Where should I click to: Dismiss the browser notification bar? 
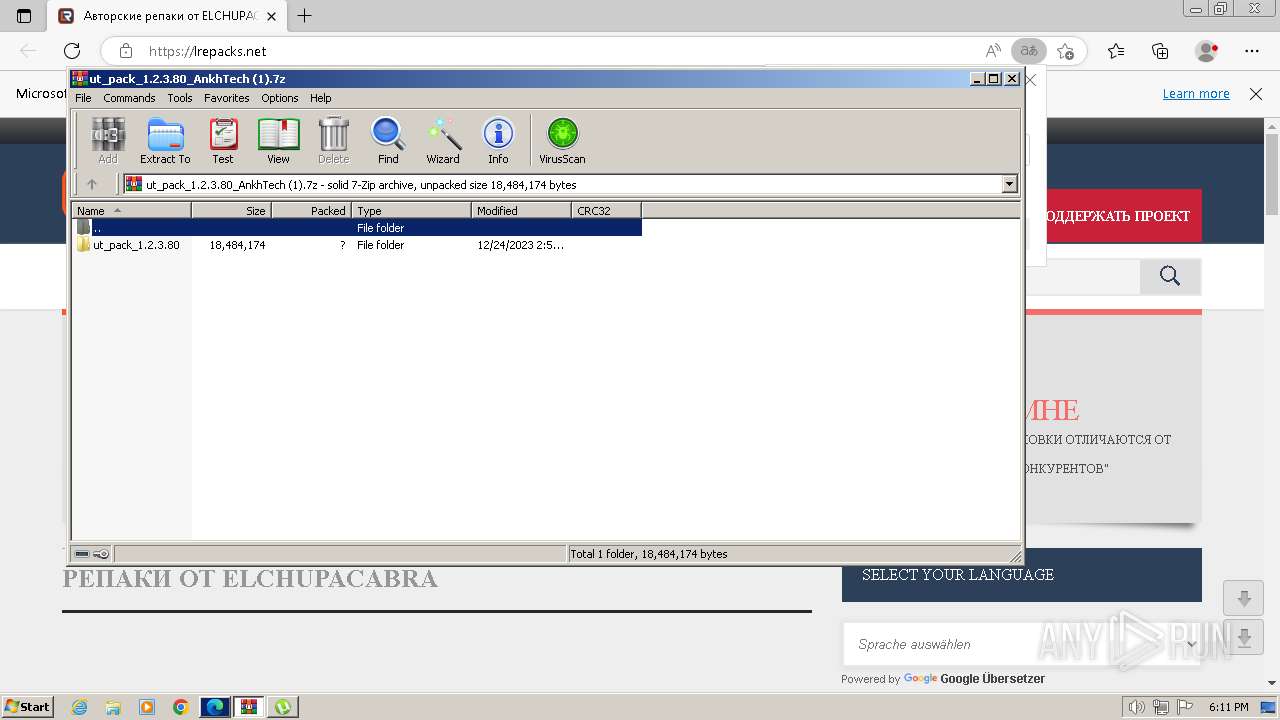(1256, 94)
